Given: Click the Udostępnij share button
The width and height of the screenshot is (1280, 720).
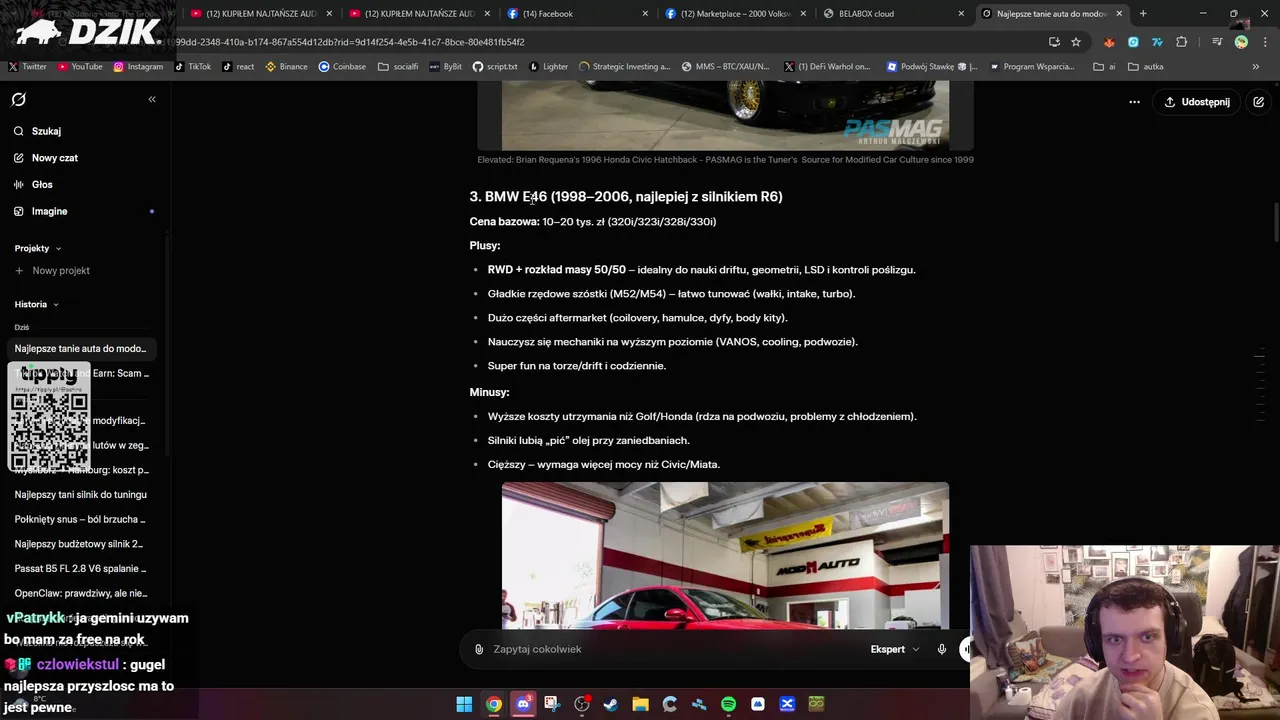Looking at the screenshot, I should tap(1196, 102).
